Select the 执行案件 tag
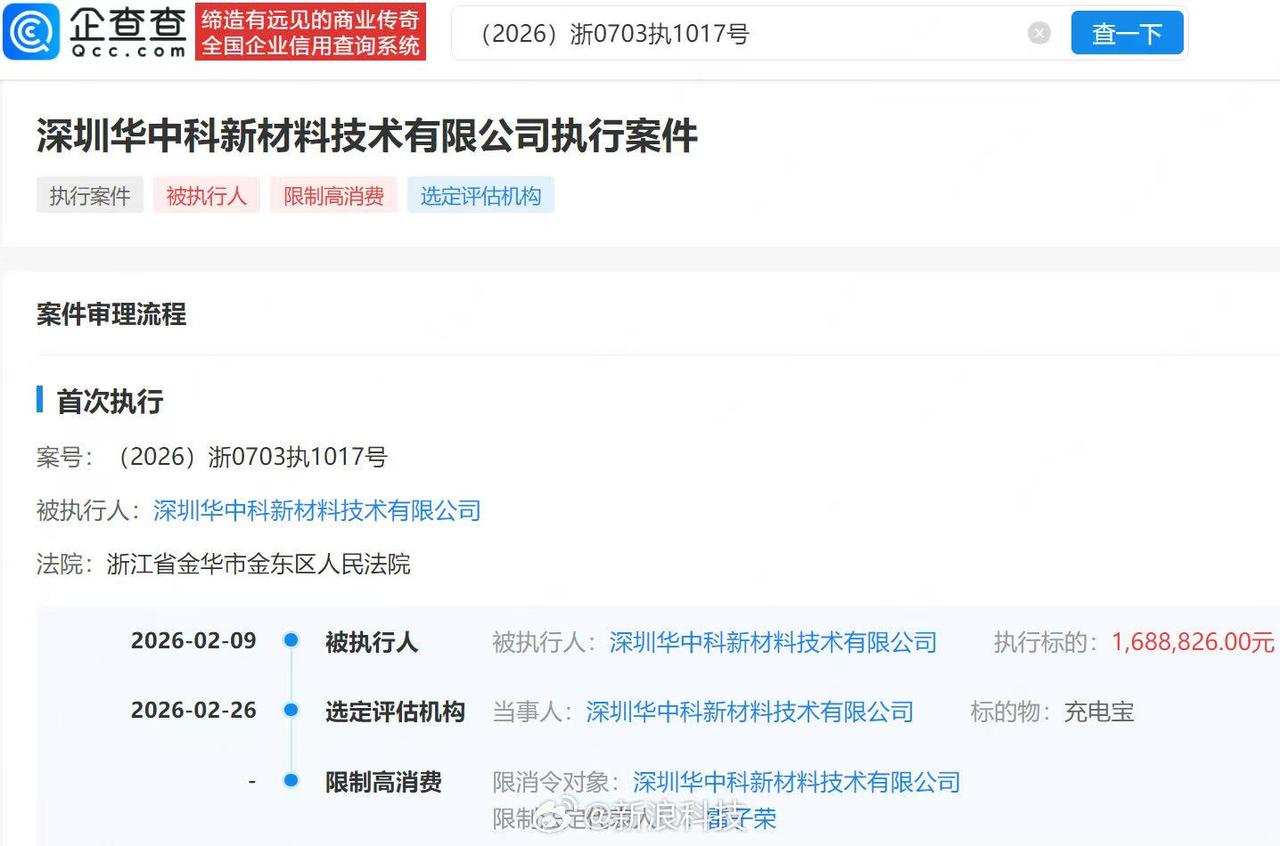Viewport: 1280px width, 846px height. tap(89, 195)
